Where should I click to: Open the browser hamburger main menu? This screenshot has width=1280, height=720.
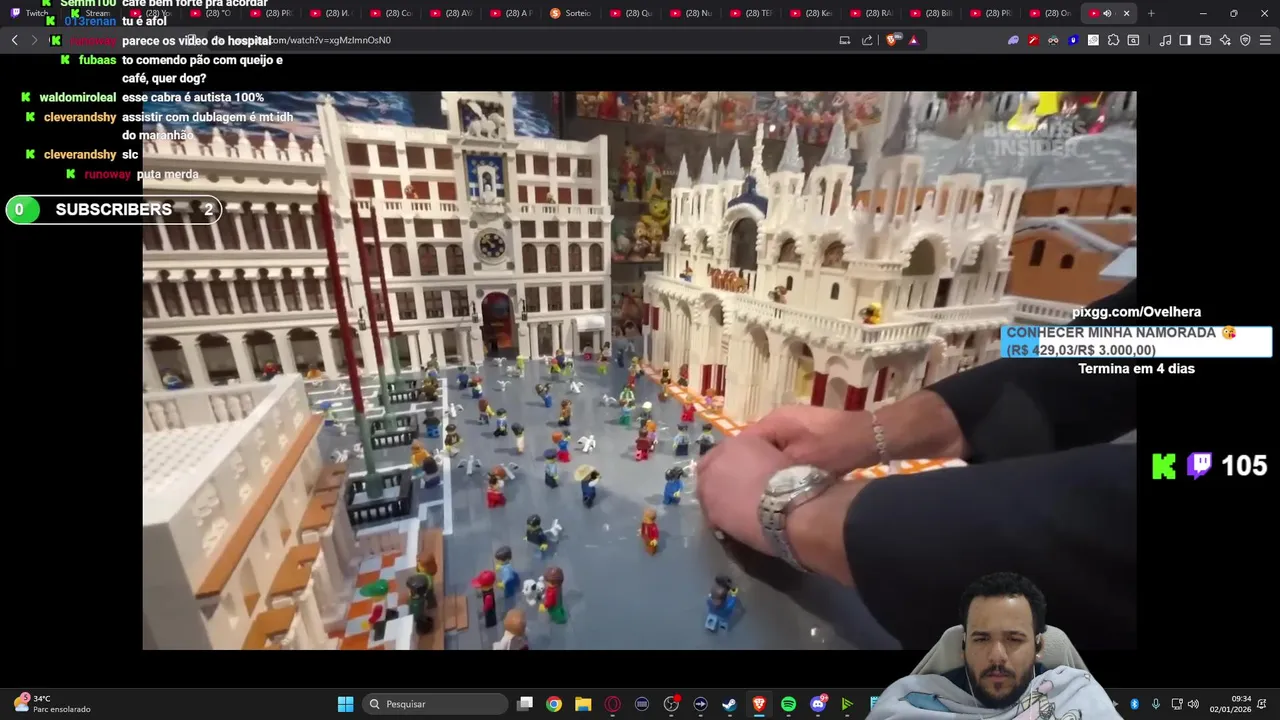(1265, 40)
